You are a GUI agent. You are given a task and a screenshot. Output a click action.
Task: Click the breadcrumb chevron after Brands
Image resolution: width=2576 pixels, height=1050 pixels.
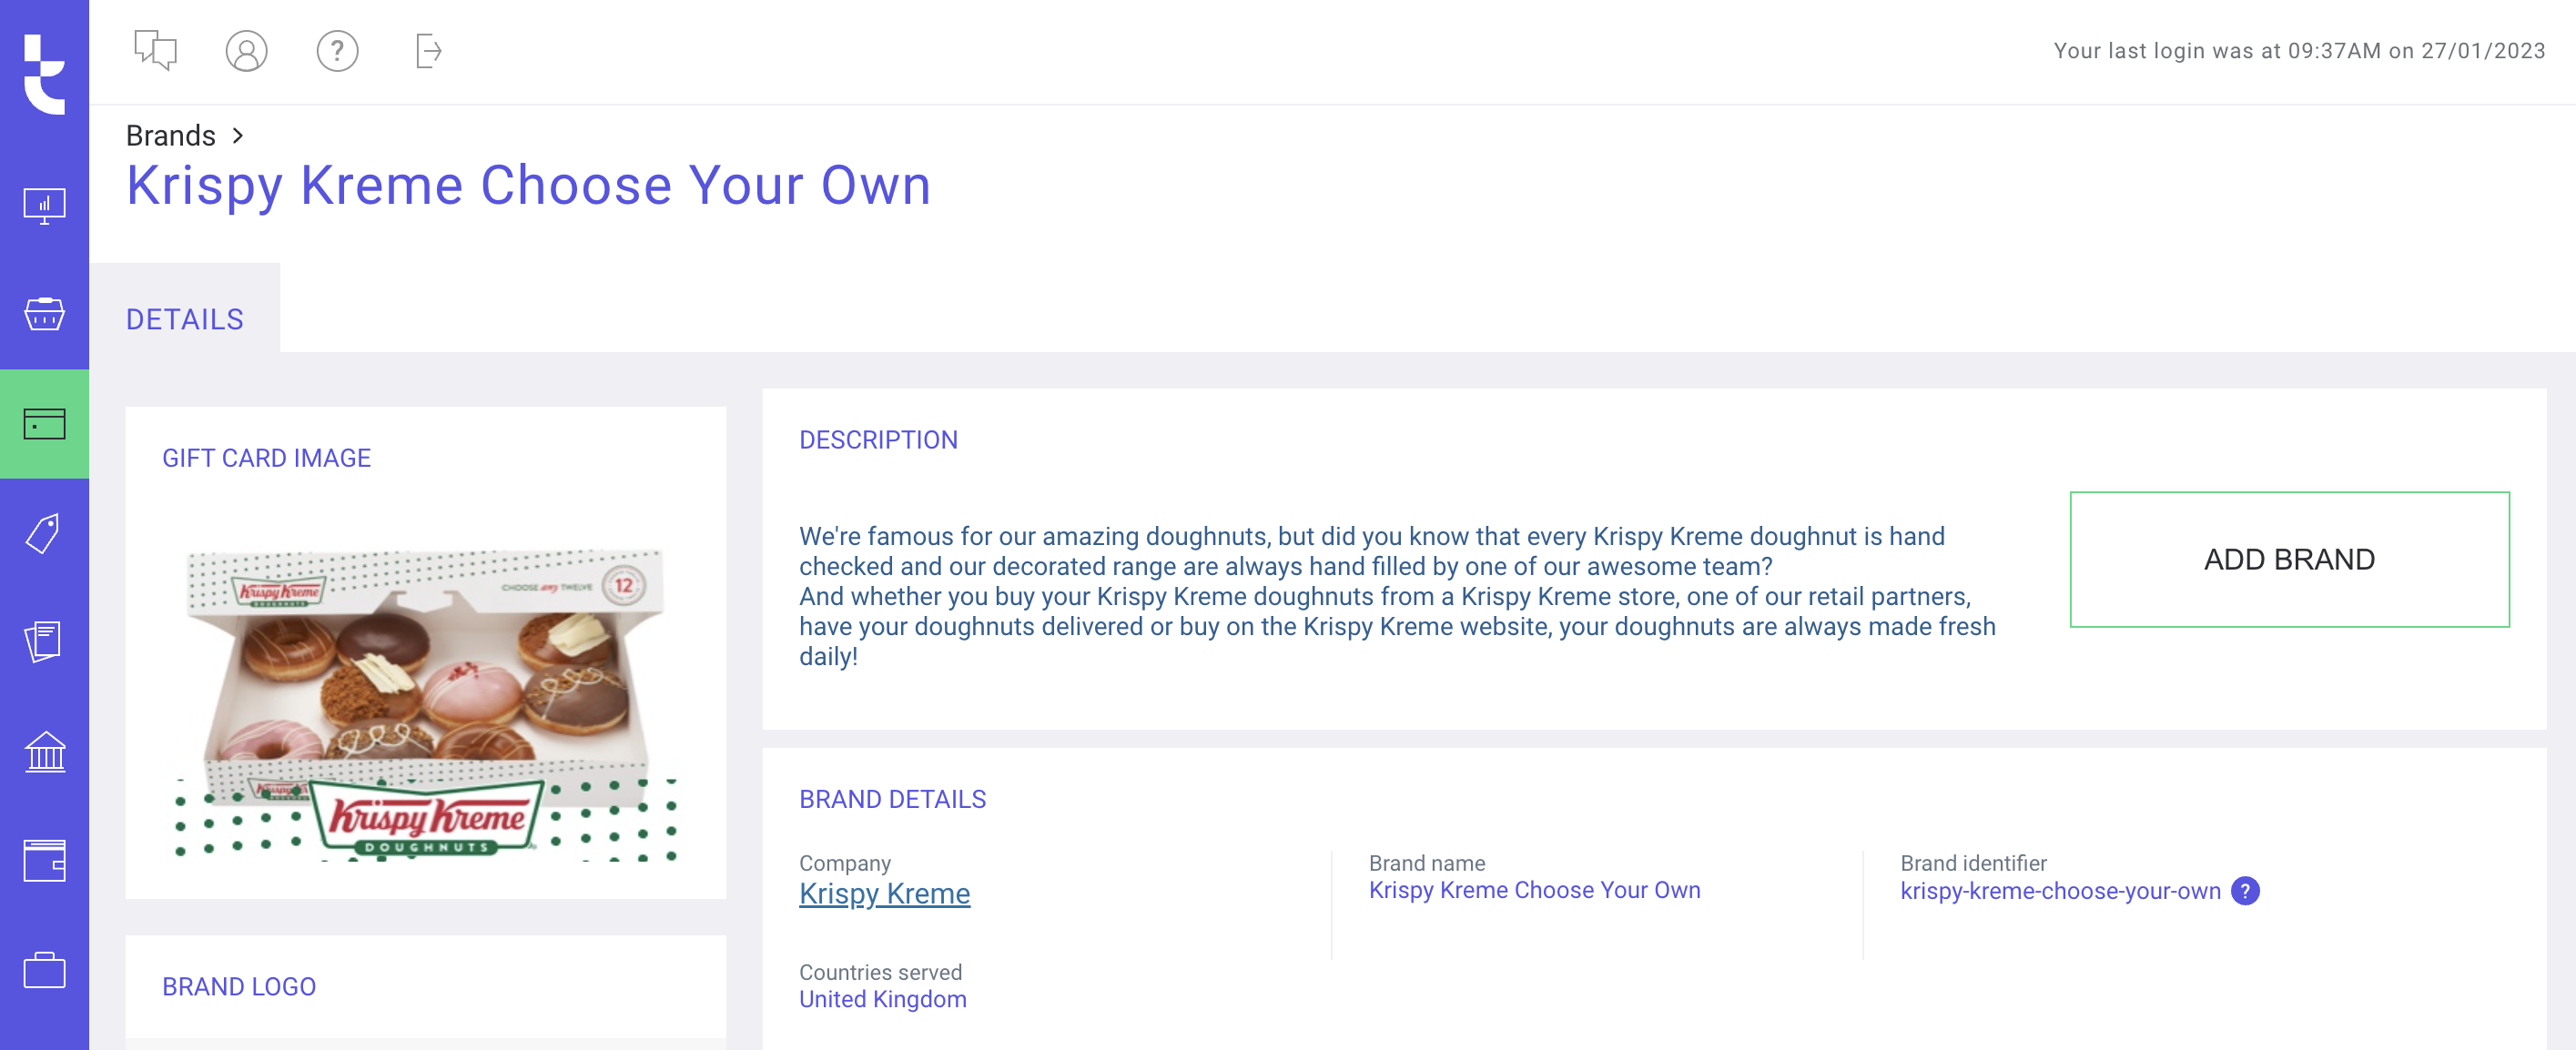pyautogui.click(x=237, y=135)
